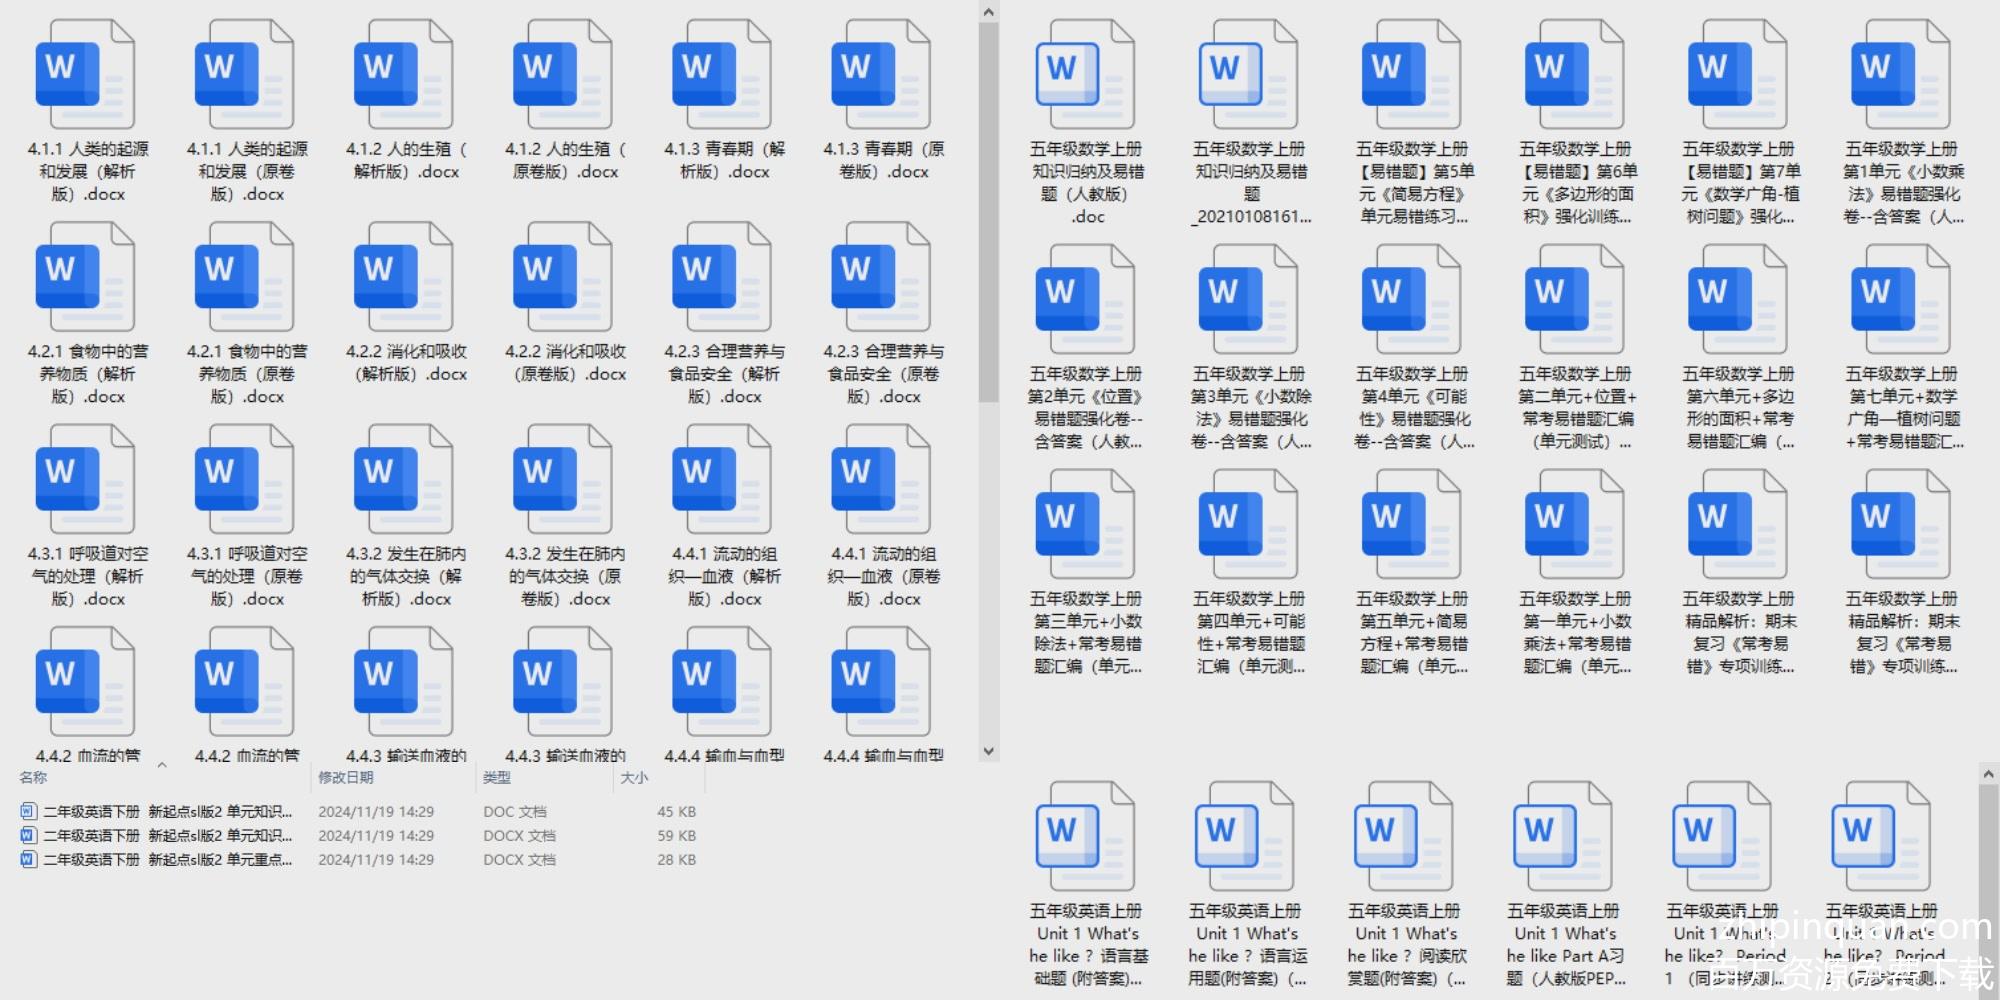
Task: Sort list by 修改日期 column header
Action: pos(346,777)
